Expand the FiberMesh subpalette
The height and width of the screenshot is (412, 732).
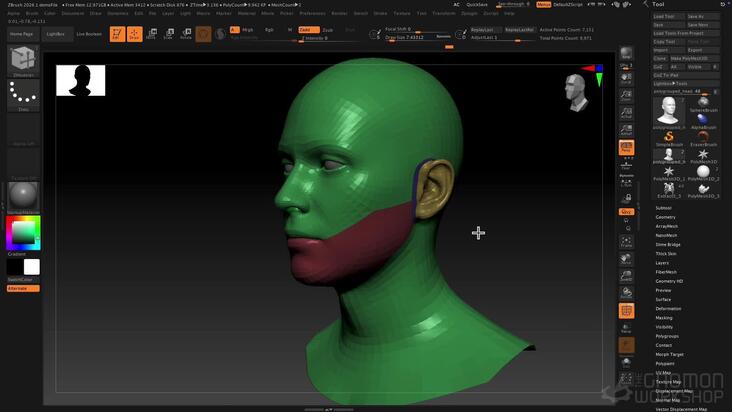click(666, 272)
